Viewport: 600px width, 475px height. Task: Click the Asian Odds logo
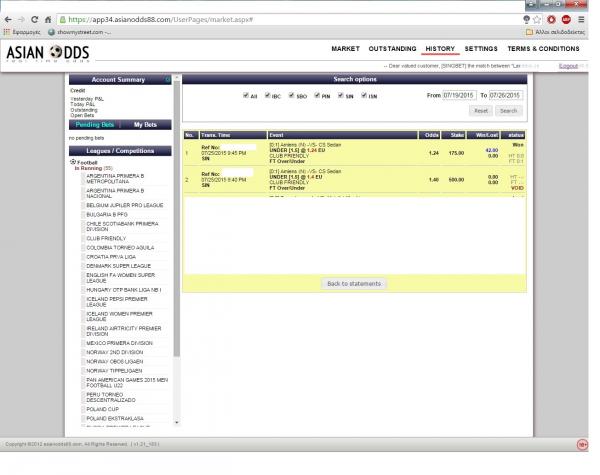[46, 52]
